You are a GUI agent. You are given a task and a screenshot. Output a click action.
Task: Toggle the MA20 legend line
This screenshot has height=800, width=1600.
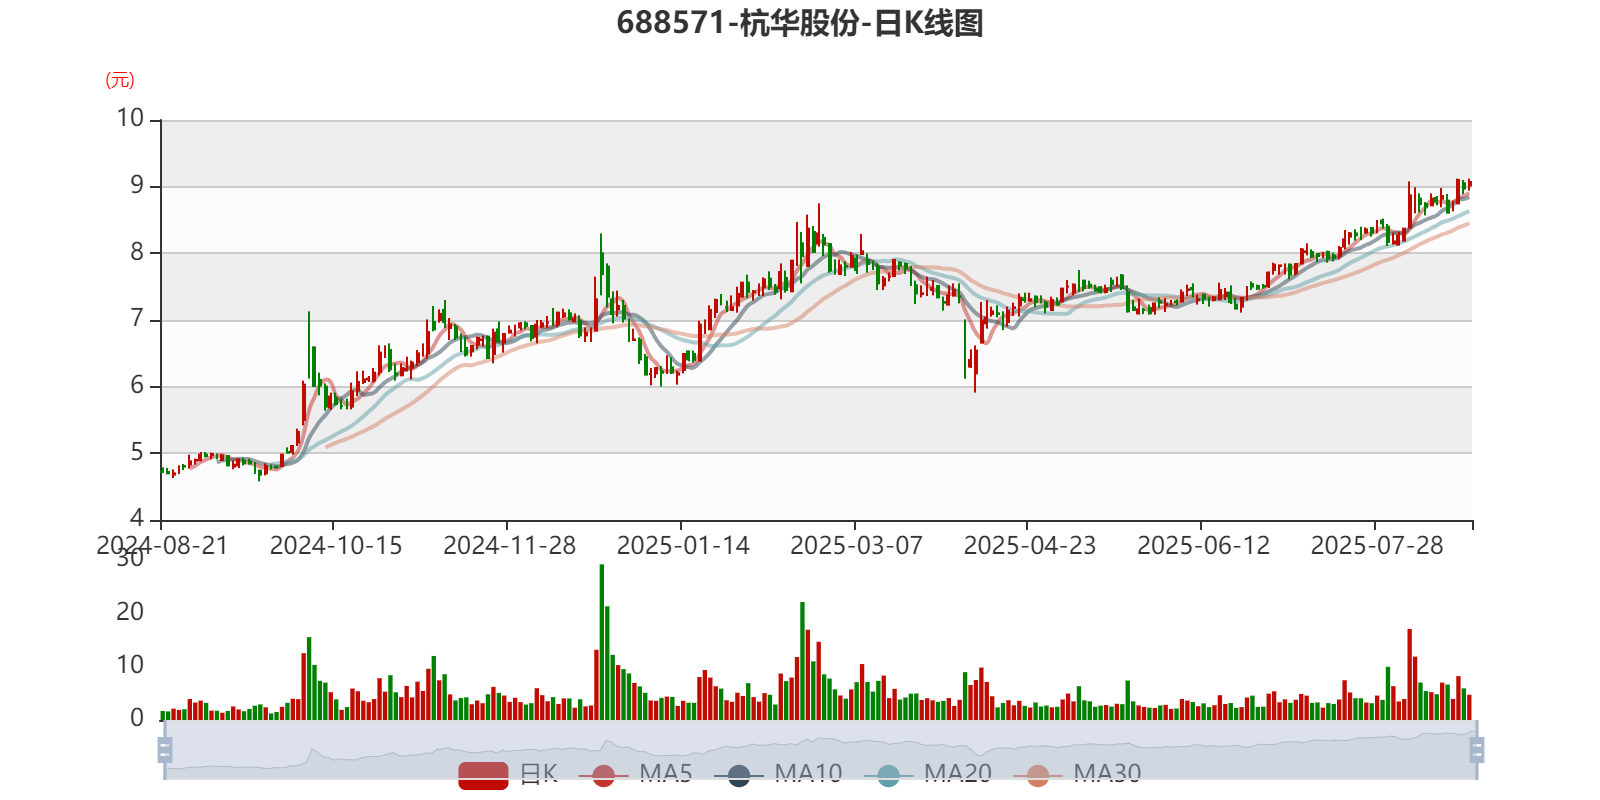click(928, 774)
